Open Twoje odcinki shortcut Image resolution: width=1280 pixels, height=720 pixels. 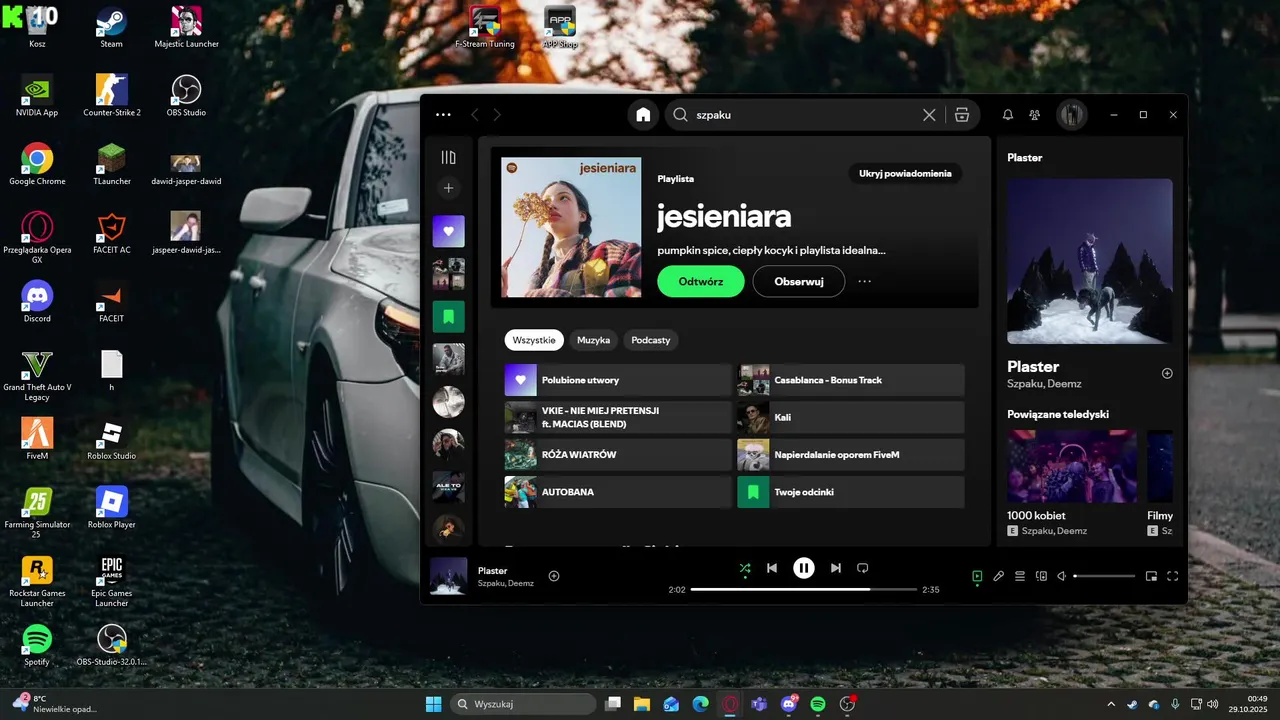851,492
